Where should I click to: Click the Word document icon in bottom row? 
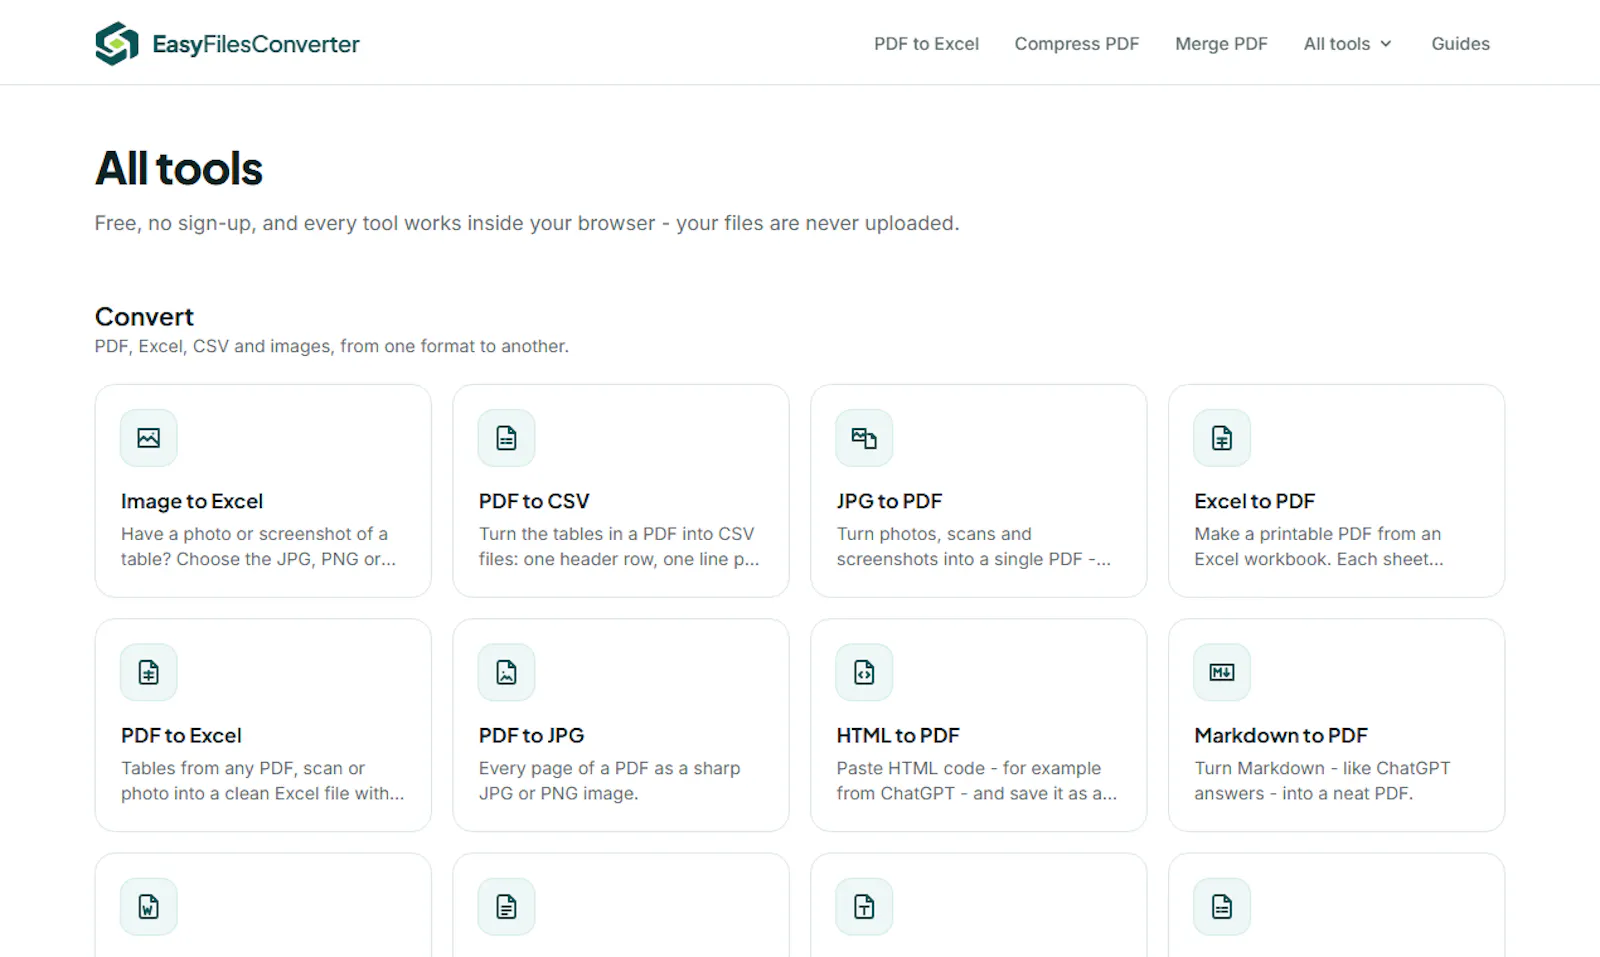point(149,906)
